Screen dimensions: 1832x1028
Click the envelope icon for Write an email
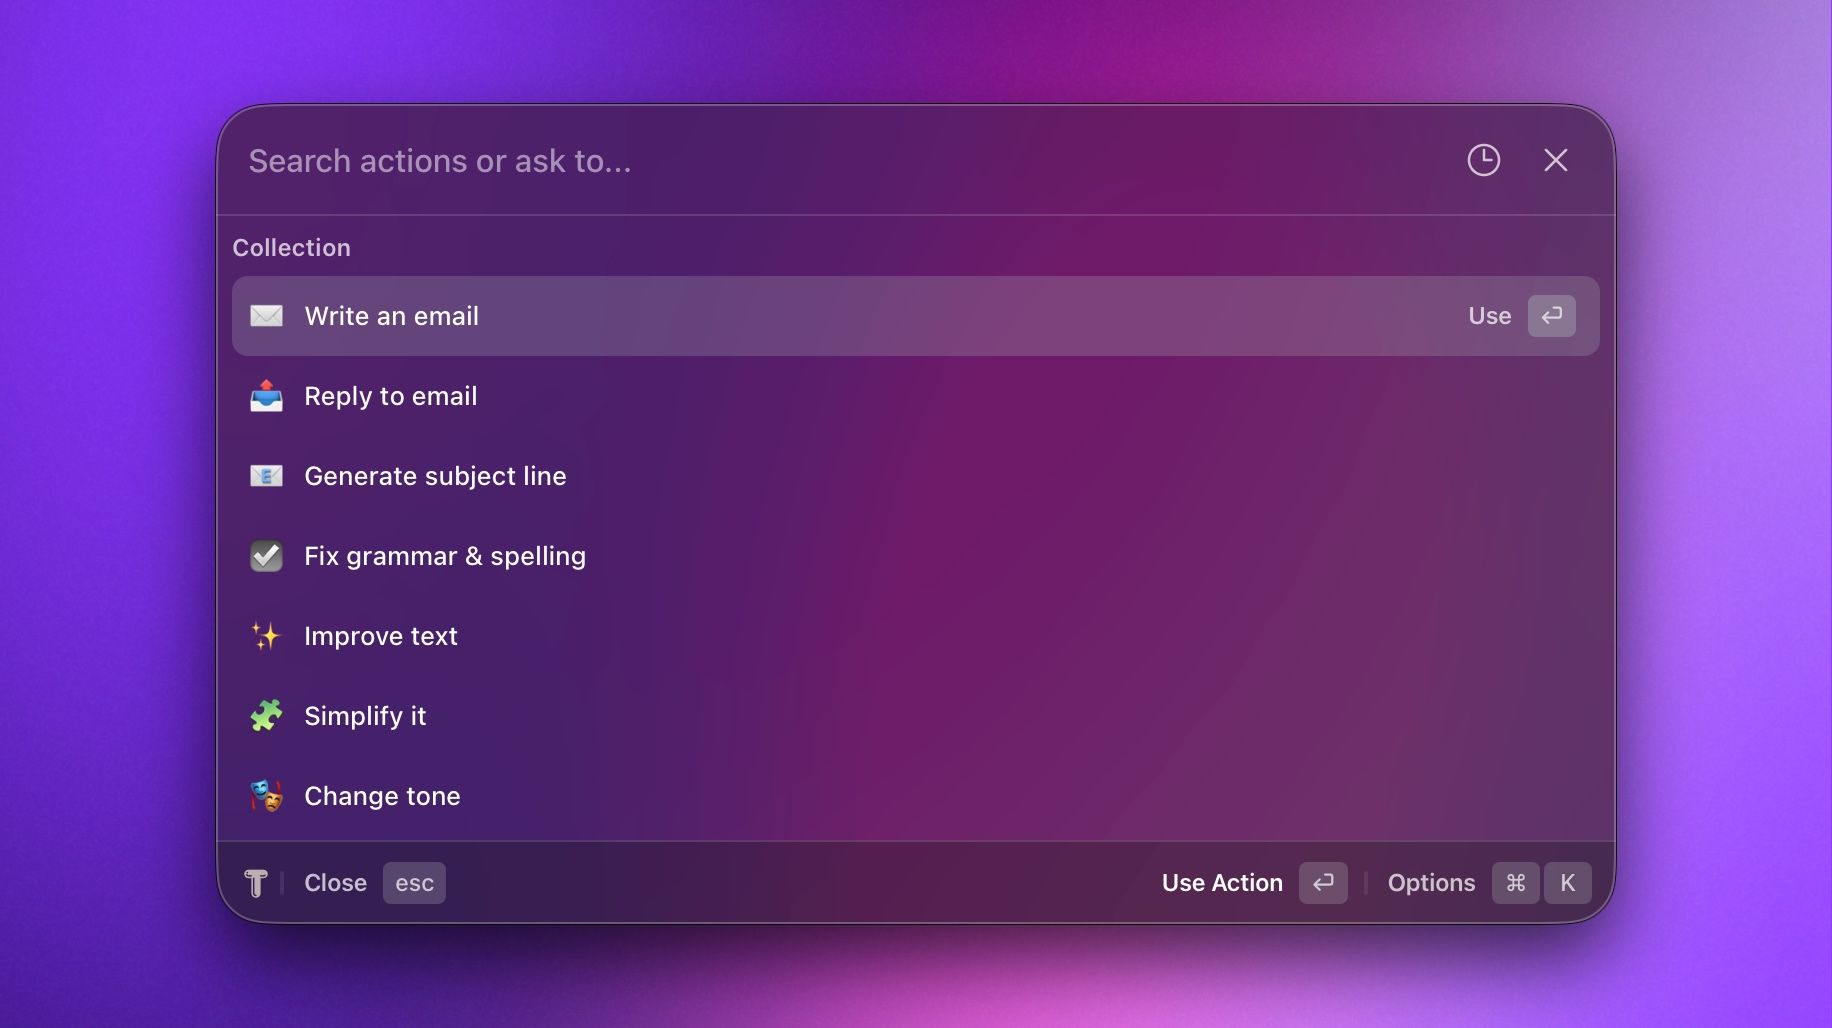coord(266,316)
